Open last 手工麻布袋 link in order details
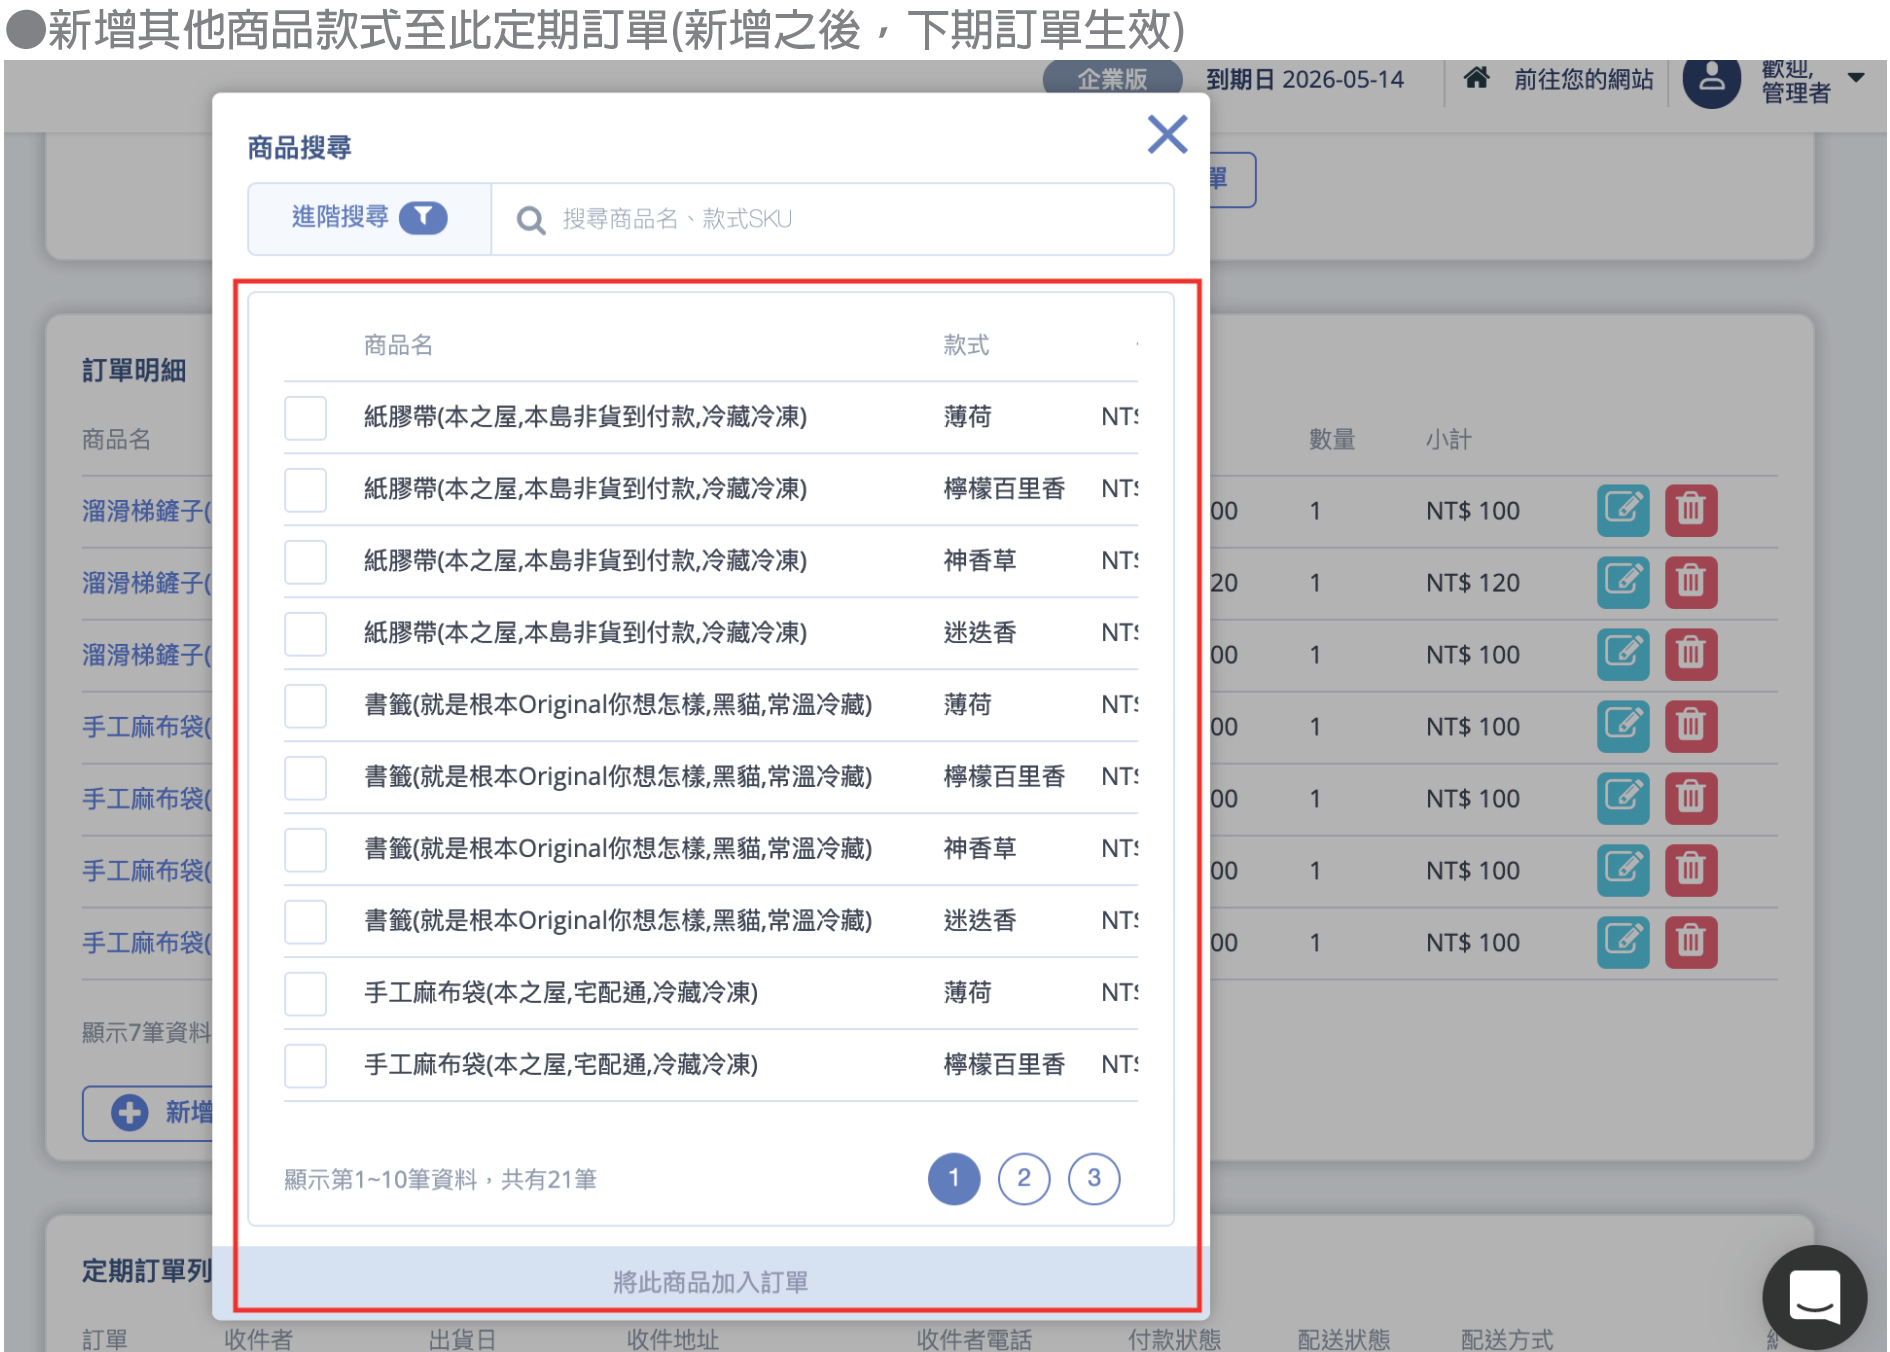Viewport: 1890px width, 1352px height. (147, 943)
